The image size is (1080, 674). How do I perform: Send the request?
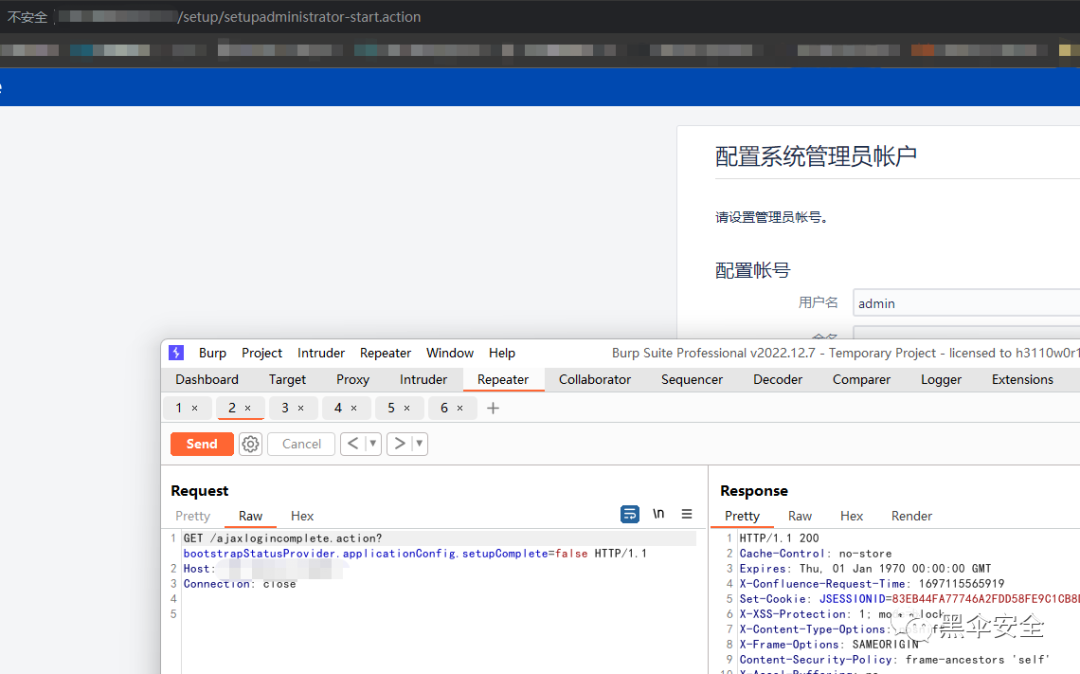pos(202,444)
